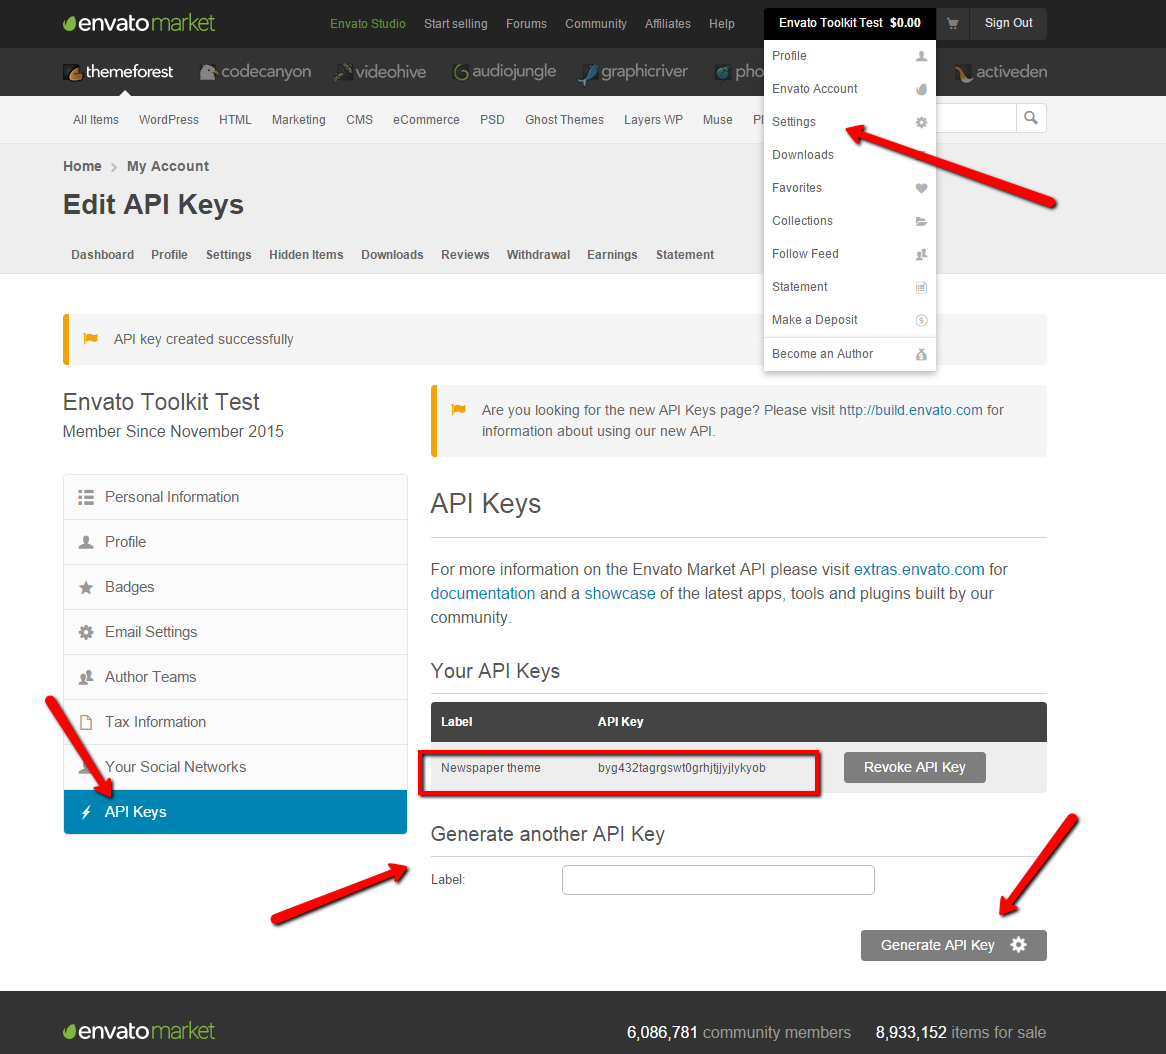The image size is (1166, 1054).
Task: Select Favorites menu entry
Action: coord(850,188)
